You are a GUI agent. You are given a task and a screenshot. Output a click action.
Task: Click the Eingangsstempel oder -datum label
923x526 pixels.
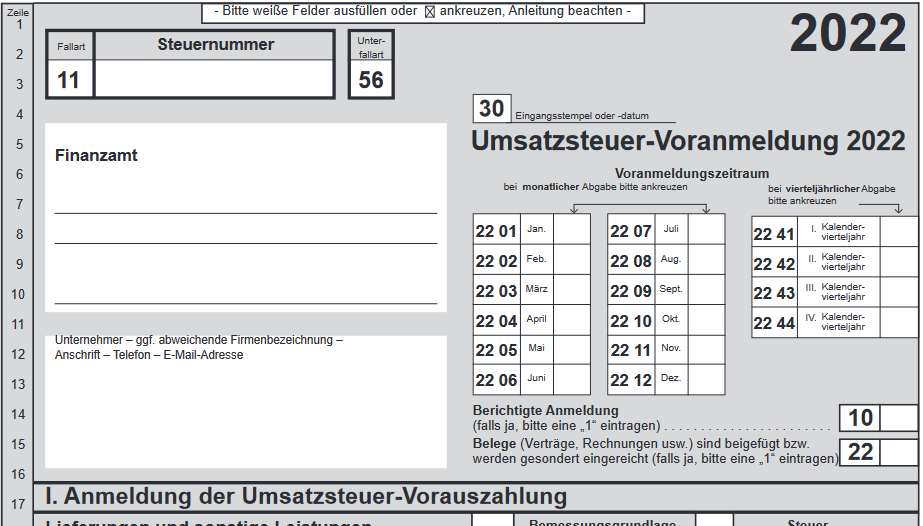pyautogui.click(x=582, y=116)
